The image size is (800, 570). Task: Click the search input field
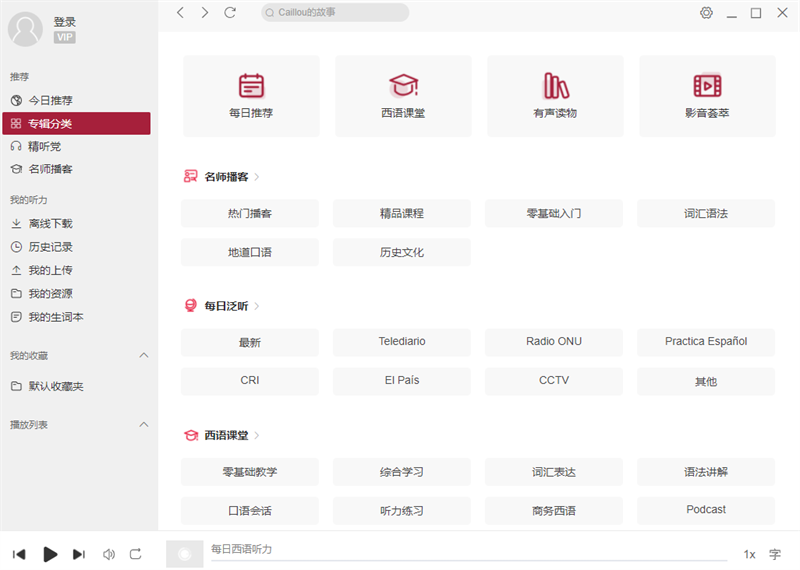(x=335, y=13)
